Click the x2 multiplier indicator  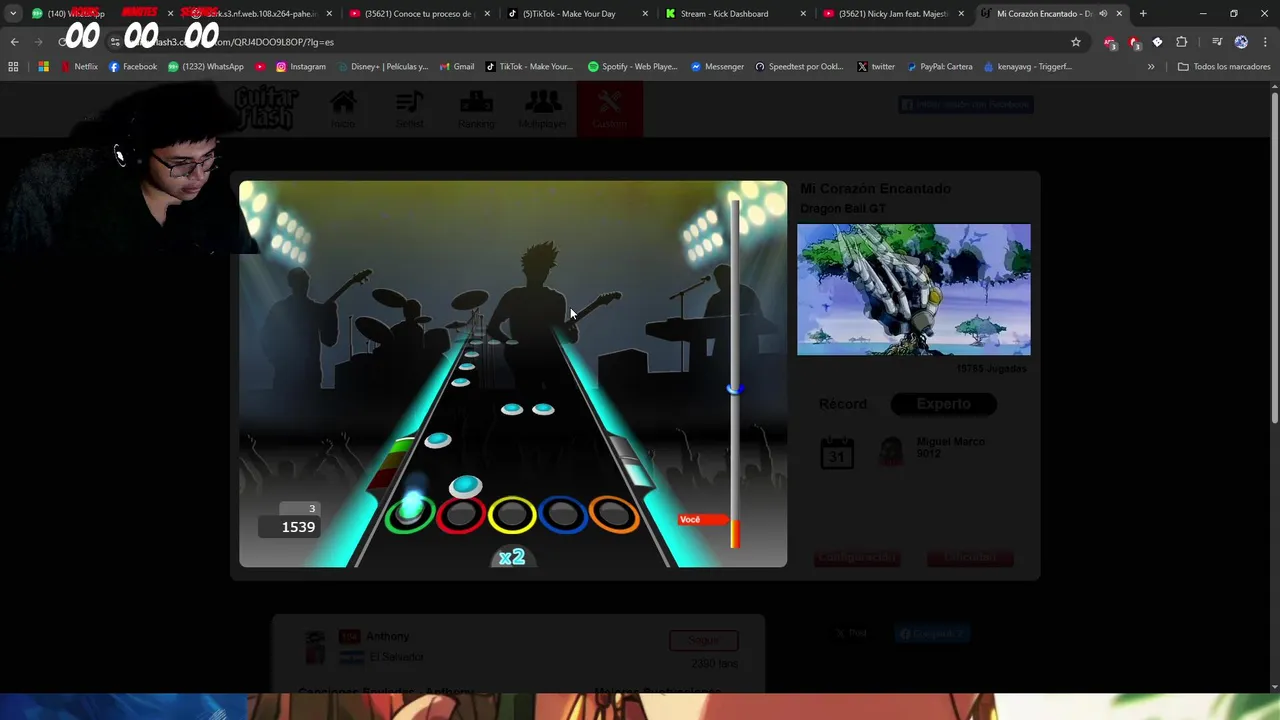512,557
